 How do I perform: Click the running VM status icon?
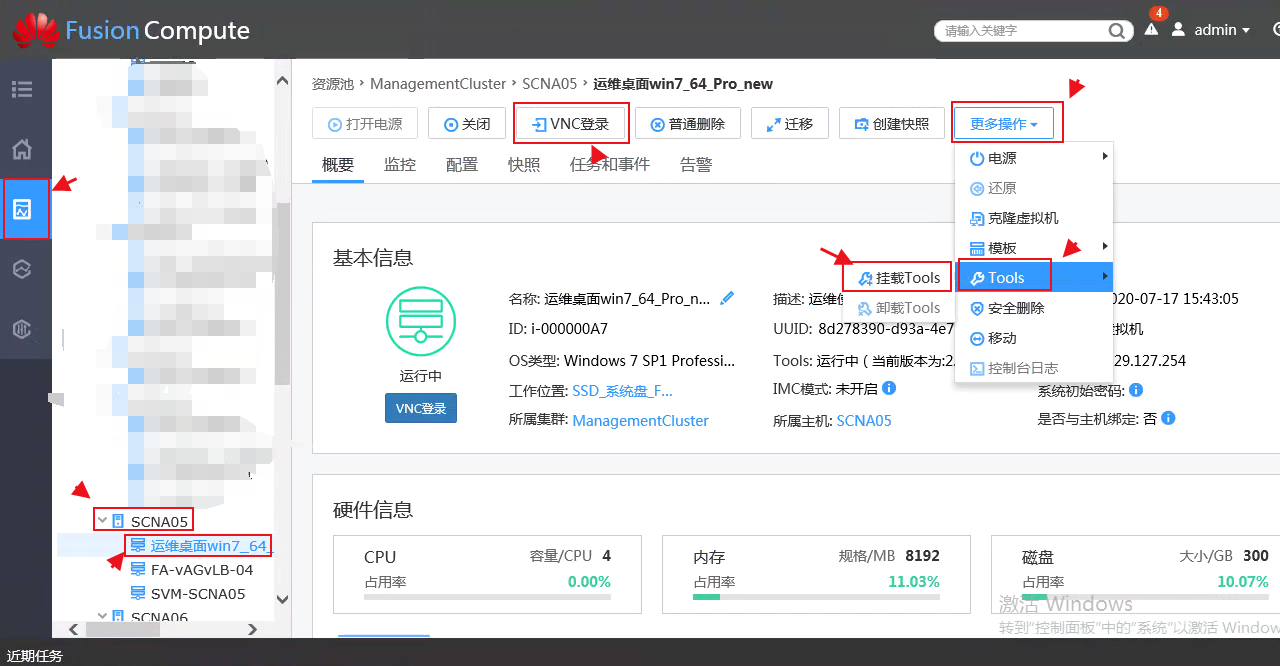[420, 320]
